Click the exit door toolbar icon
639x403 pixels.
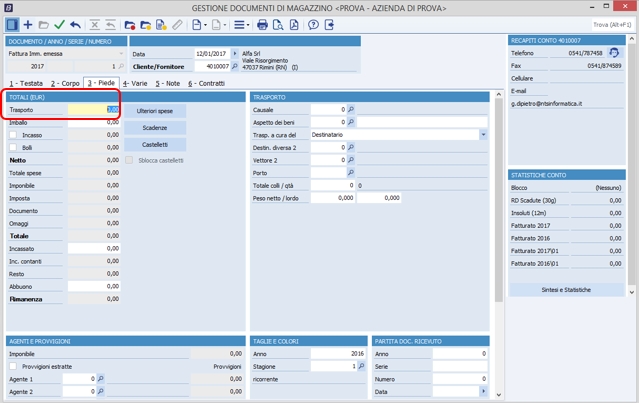(x=331, y=24)
